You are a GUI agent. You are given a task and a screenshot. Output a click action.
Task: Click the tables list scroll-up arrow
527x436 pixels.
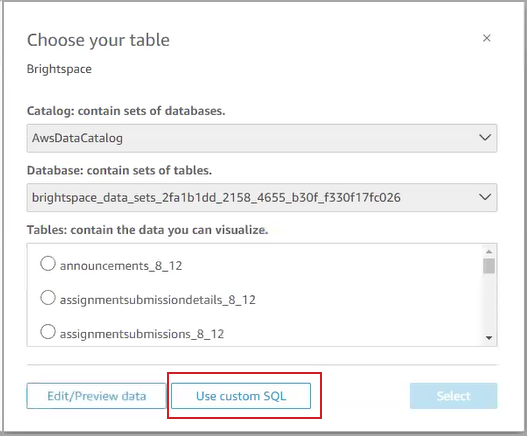pyautogui.click(x=489, y=251)
